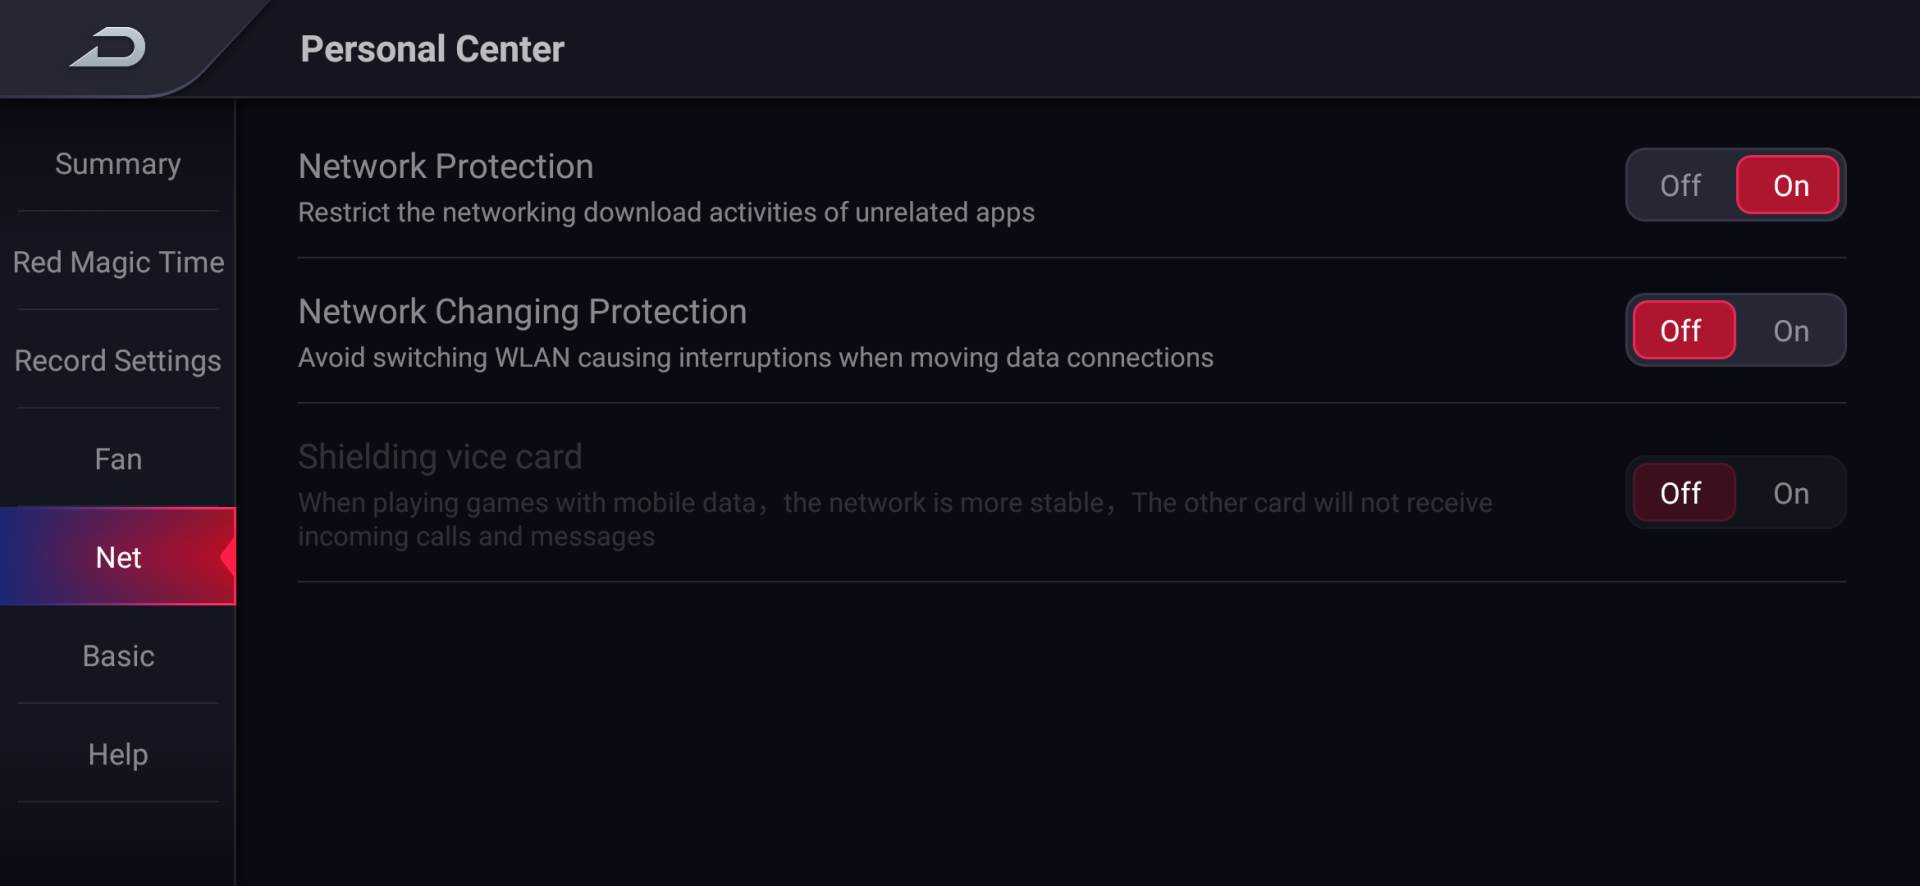Turn Network Protection off

(x=1680, y=186)
